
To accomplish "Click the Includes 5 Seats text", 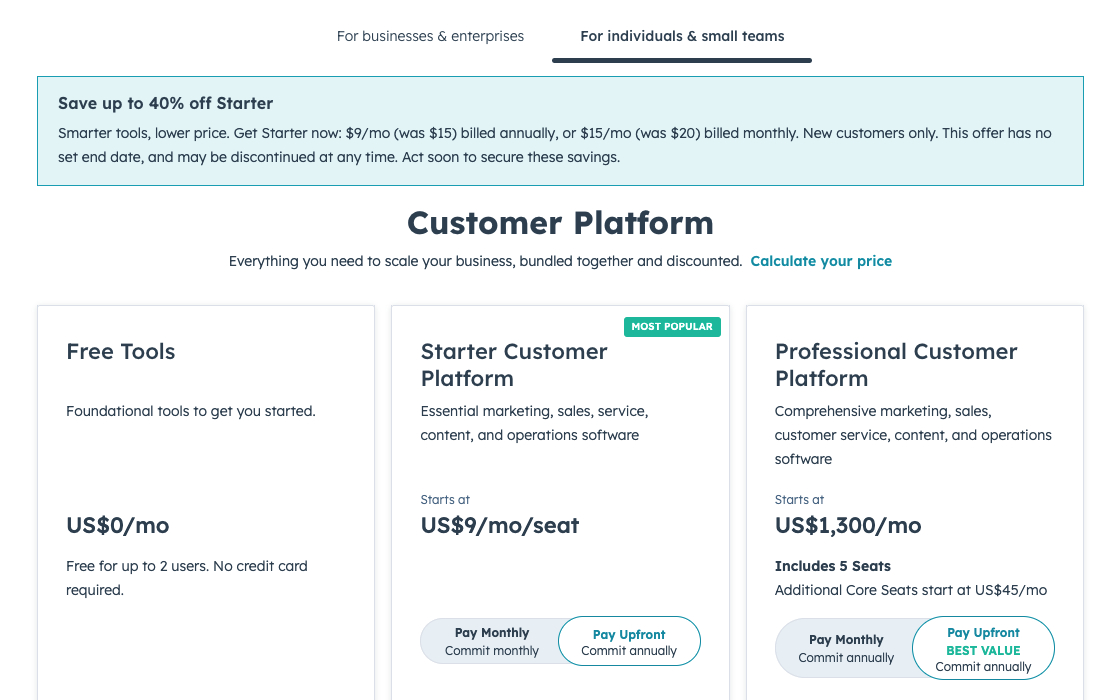I will click(x=833, y=566).
